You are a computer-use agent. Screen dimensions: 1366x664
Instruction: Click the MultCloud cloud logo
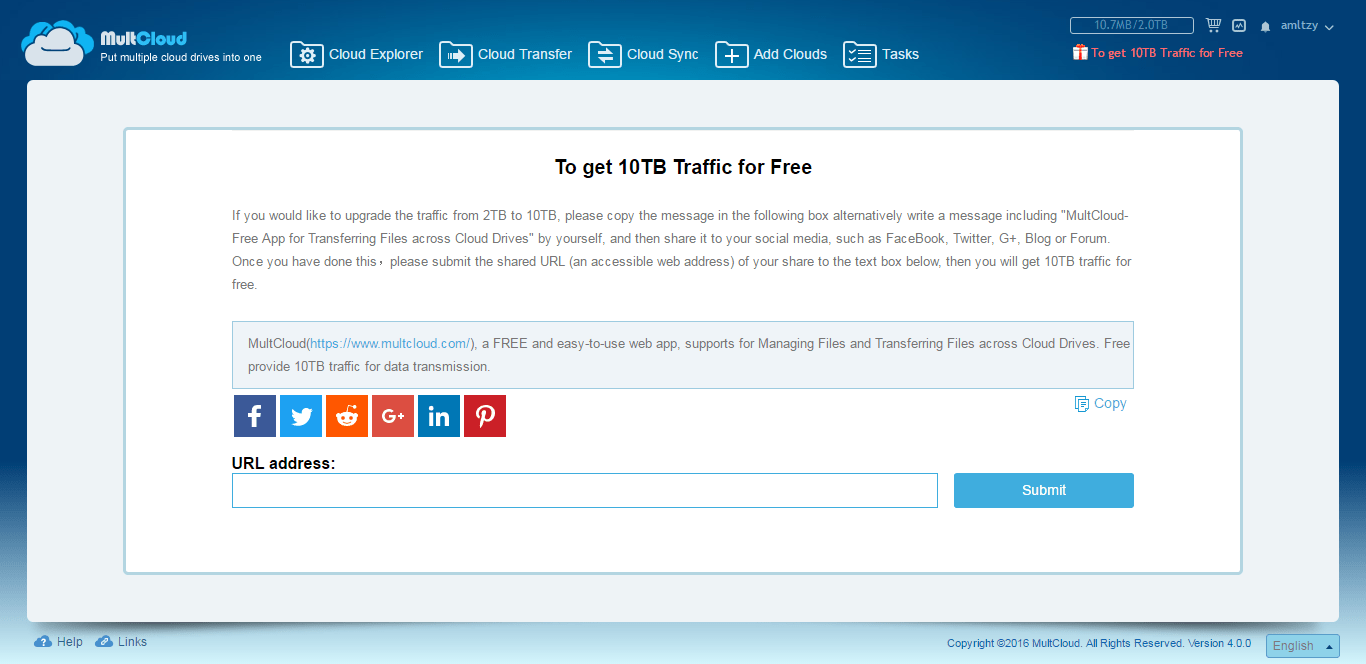coord(57,41)
